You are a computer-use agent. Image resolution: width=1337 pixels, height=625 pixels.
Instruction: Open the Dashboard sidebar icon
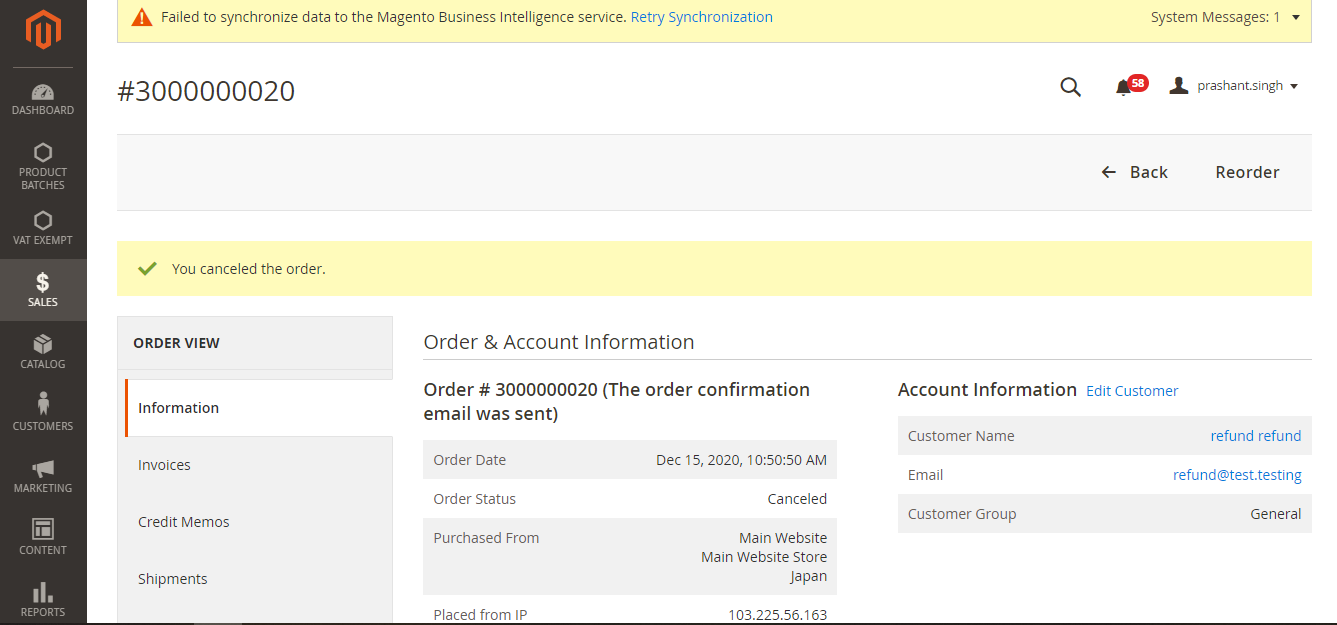tap(43, 99)
